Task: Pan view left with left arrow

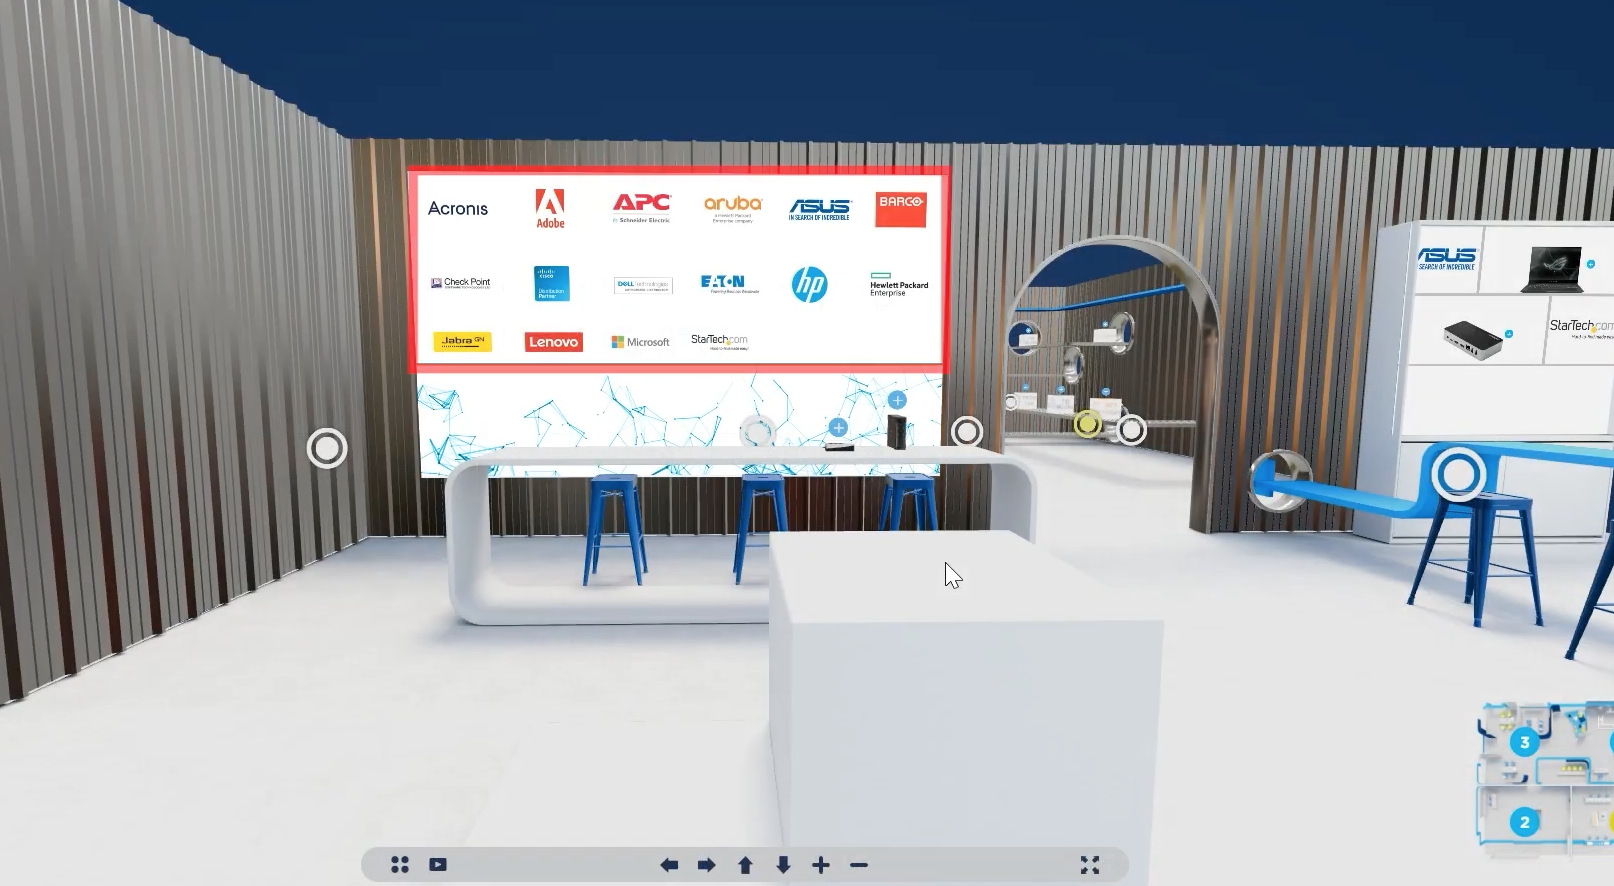Action: 669,865
